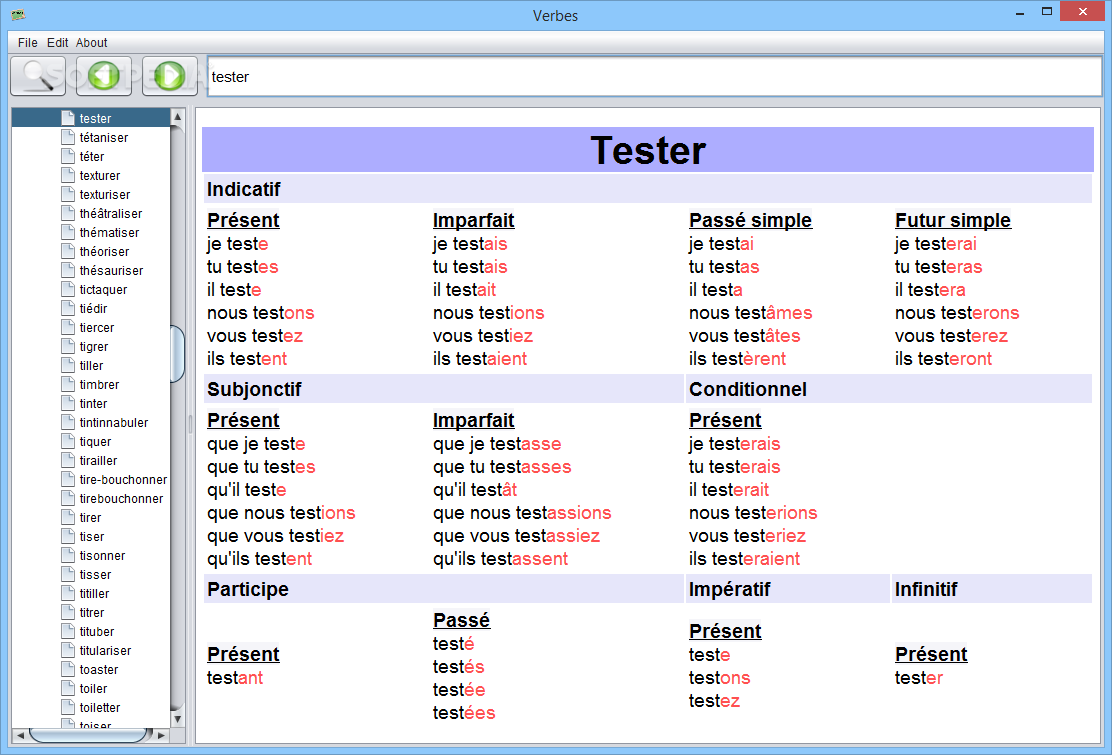Click 'nous testâmes' in Passé simple
The width and height of the screenshot is (1112, 755).
[750, 313]
